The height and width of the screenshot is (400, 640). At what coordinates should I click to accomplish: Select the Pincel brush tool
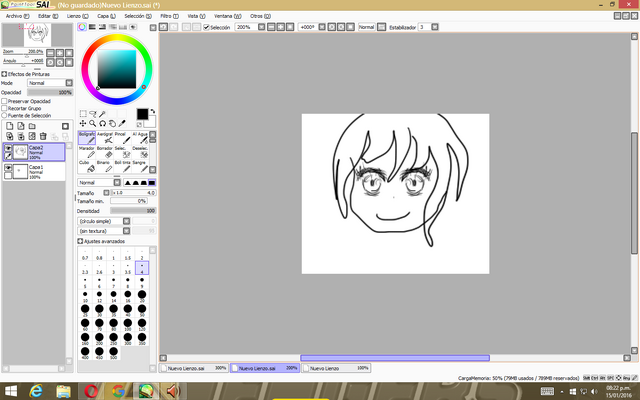122,138
